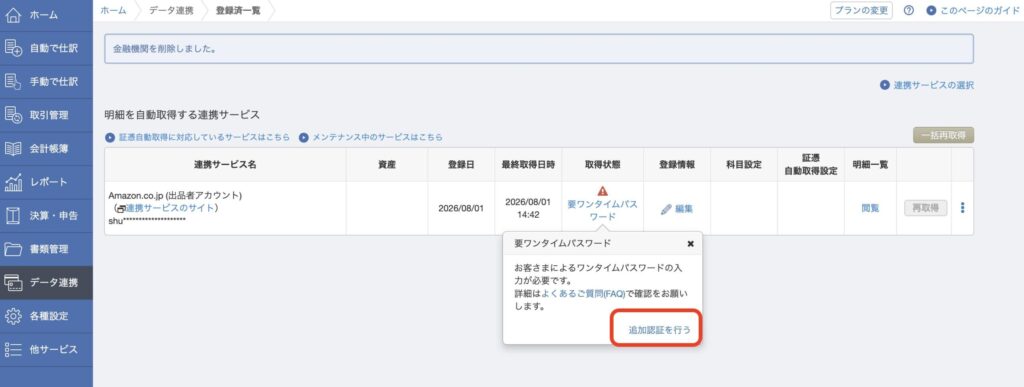This screenshot has height=387, width=1024.
Task: Open 証憑自動取得に対応しているサービスはこちら link
Action: click(198, 138)
